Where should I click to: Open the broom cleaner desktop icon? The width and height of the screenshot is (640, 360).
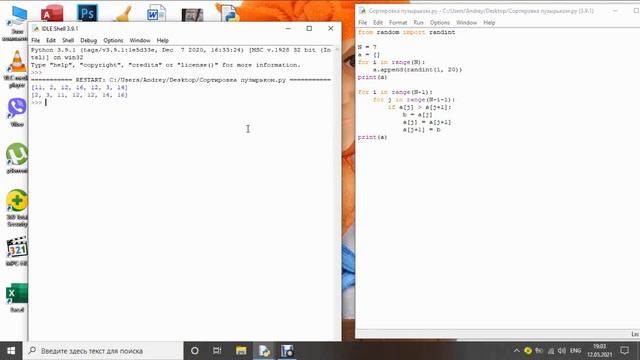click(122, 12)
